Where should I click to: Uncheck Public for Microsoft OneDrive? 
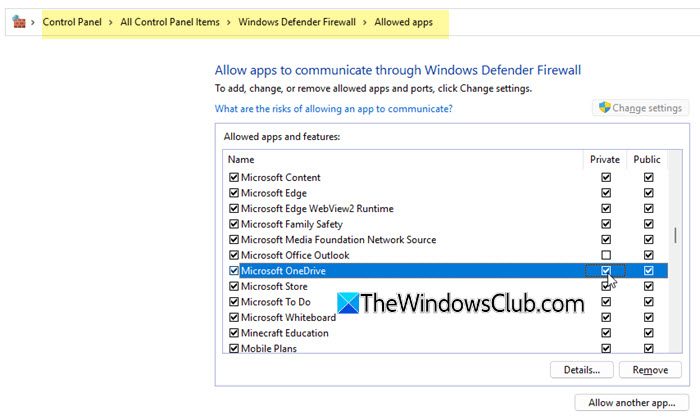(649, 270)
